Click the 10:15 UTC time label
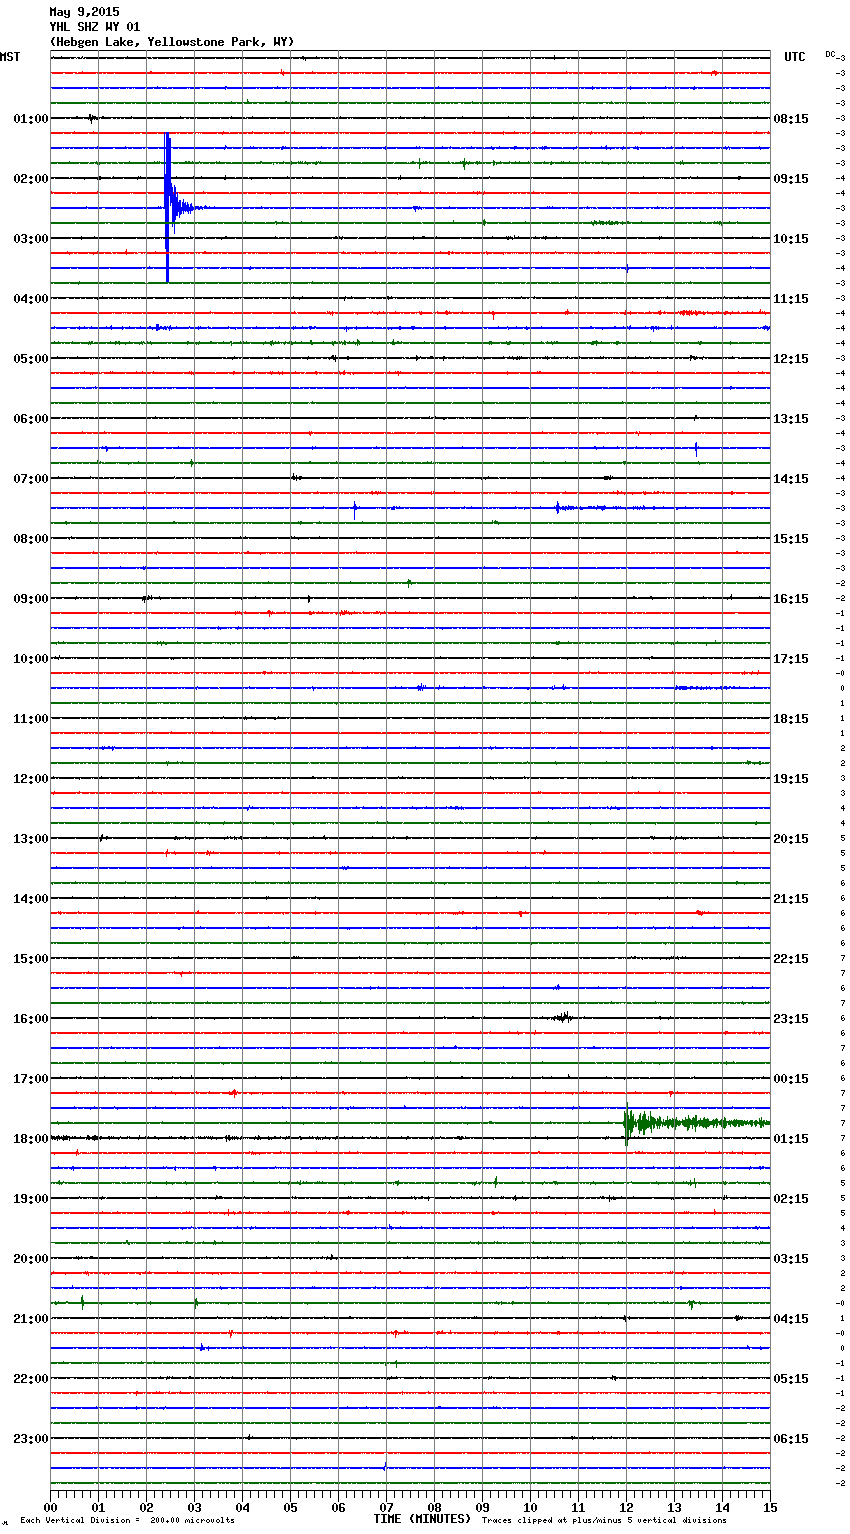Viewport: 850px width, 1534px height. (791, 239)
